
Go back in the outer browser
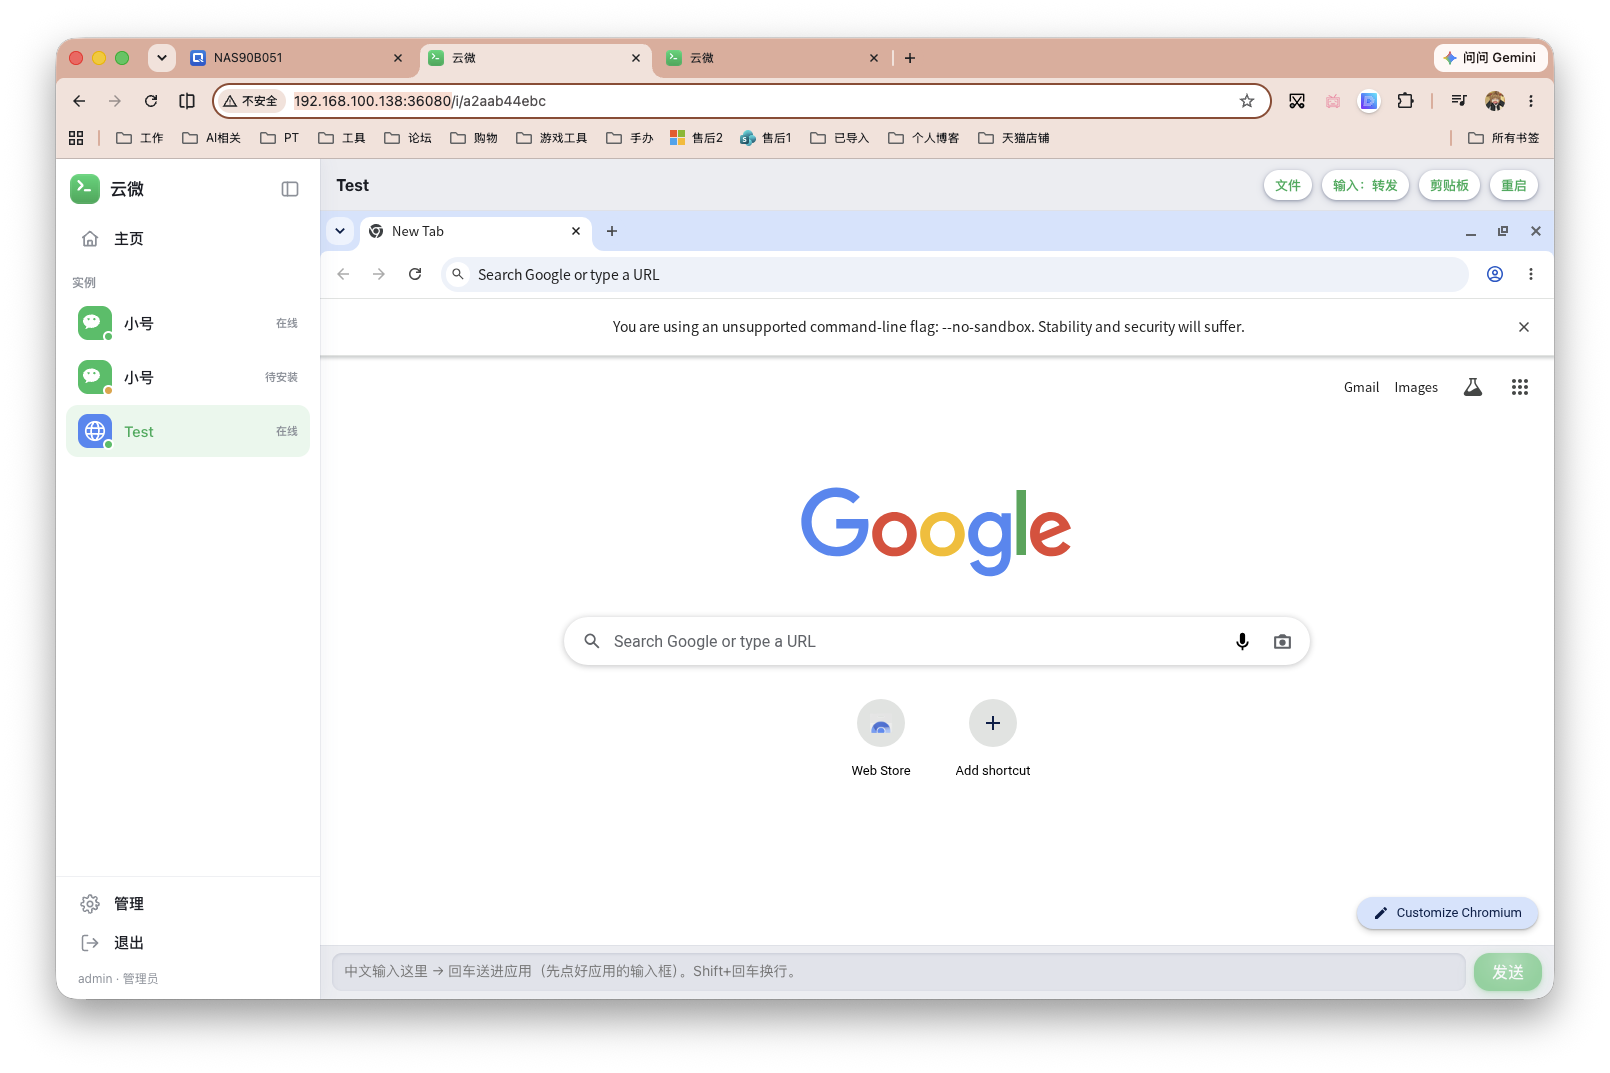tap(79, 101)
